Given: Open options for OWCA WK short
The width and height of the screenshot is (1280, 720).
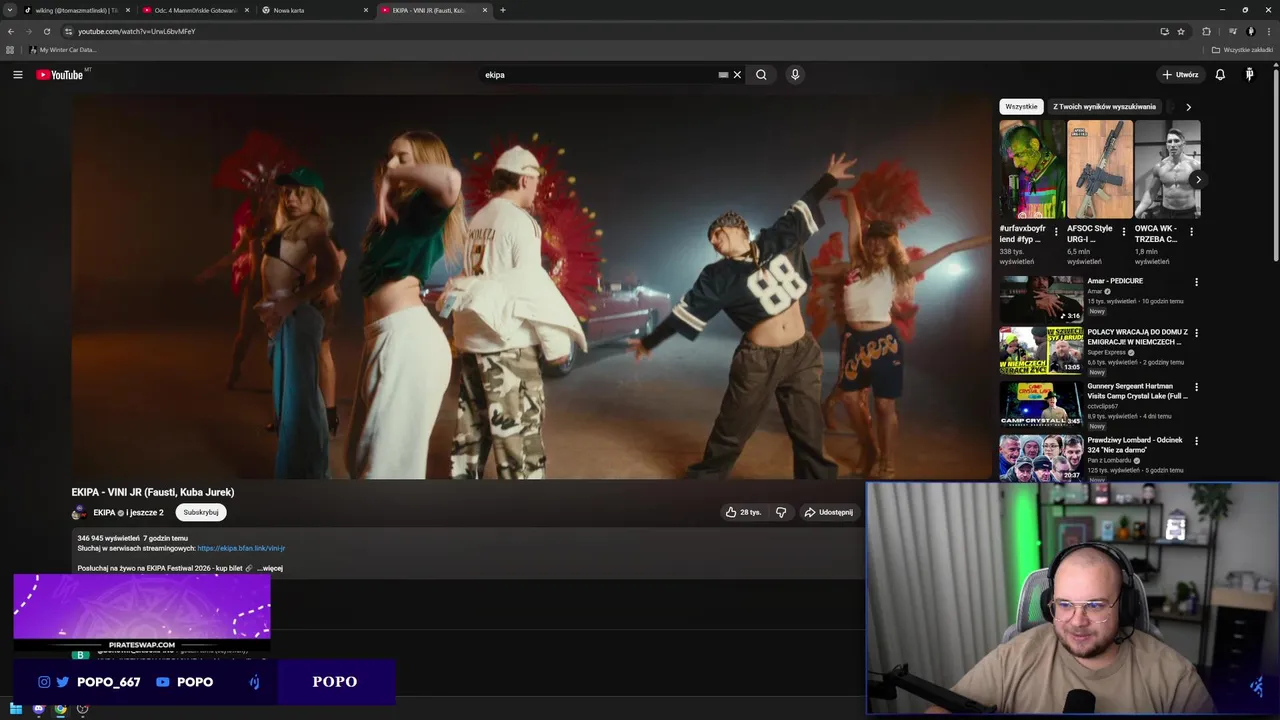Looking at the screenshot, I should tap(1191, 231).
